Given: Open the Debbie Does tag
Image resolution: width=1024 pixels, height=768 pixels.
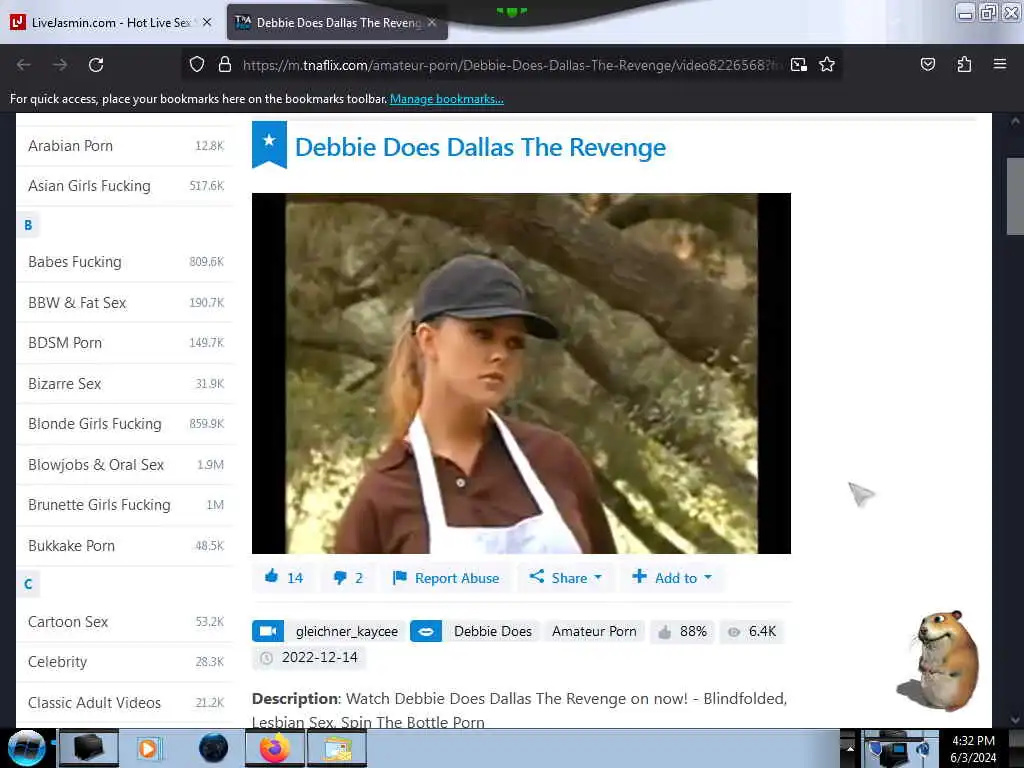Looking at the screenshot, I should tap(493, 632).
